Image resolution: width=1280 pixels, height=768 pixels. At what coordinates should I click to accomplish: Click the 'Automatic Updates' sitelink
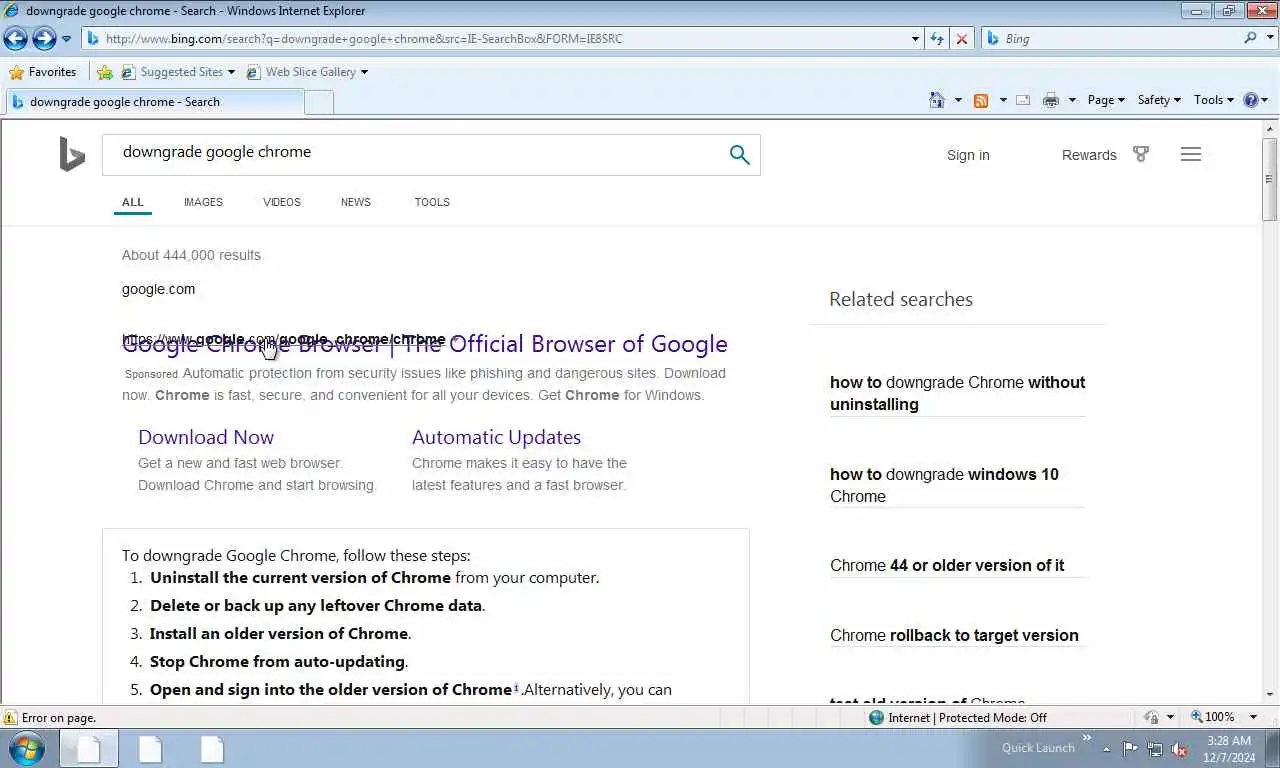tap(496, 437)
